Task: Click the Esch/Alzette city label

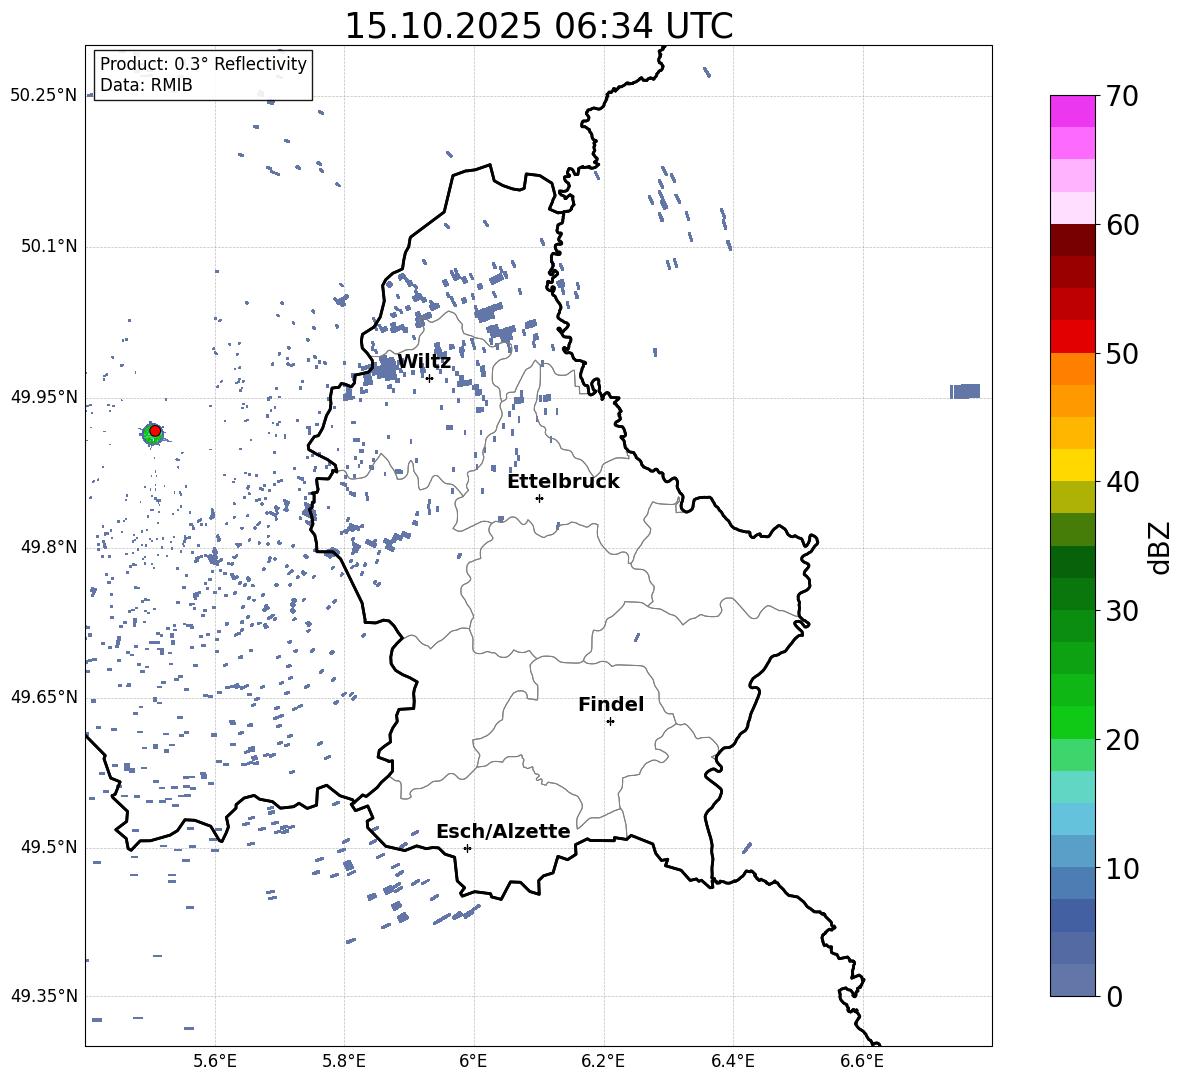Action: click(504, 832)
